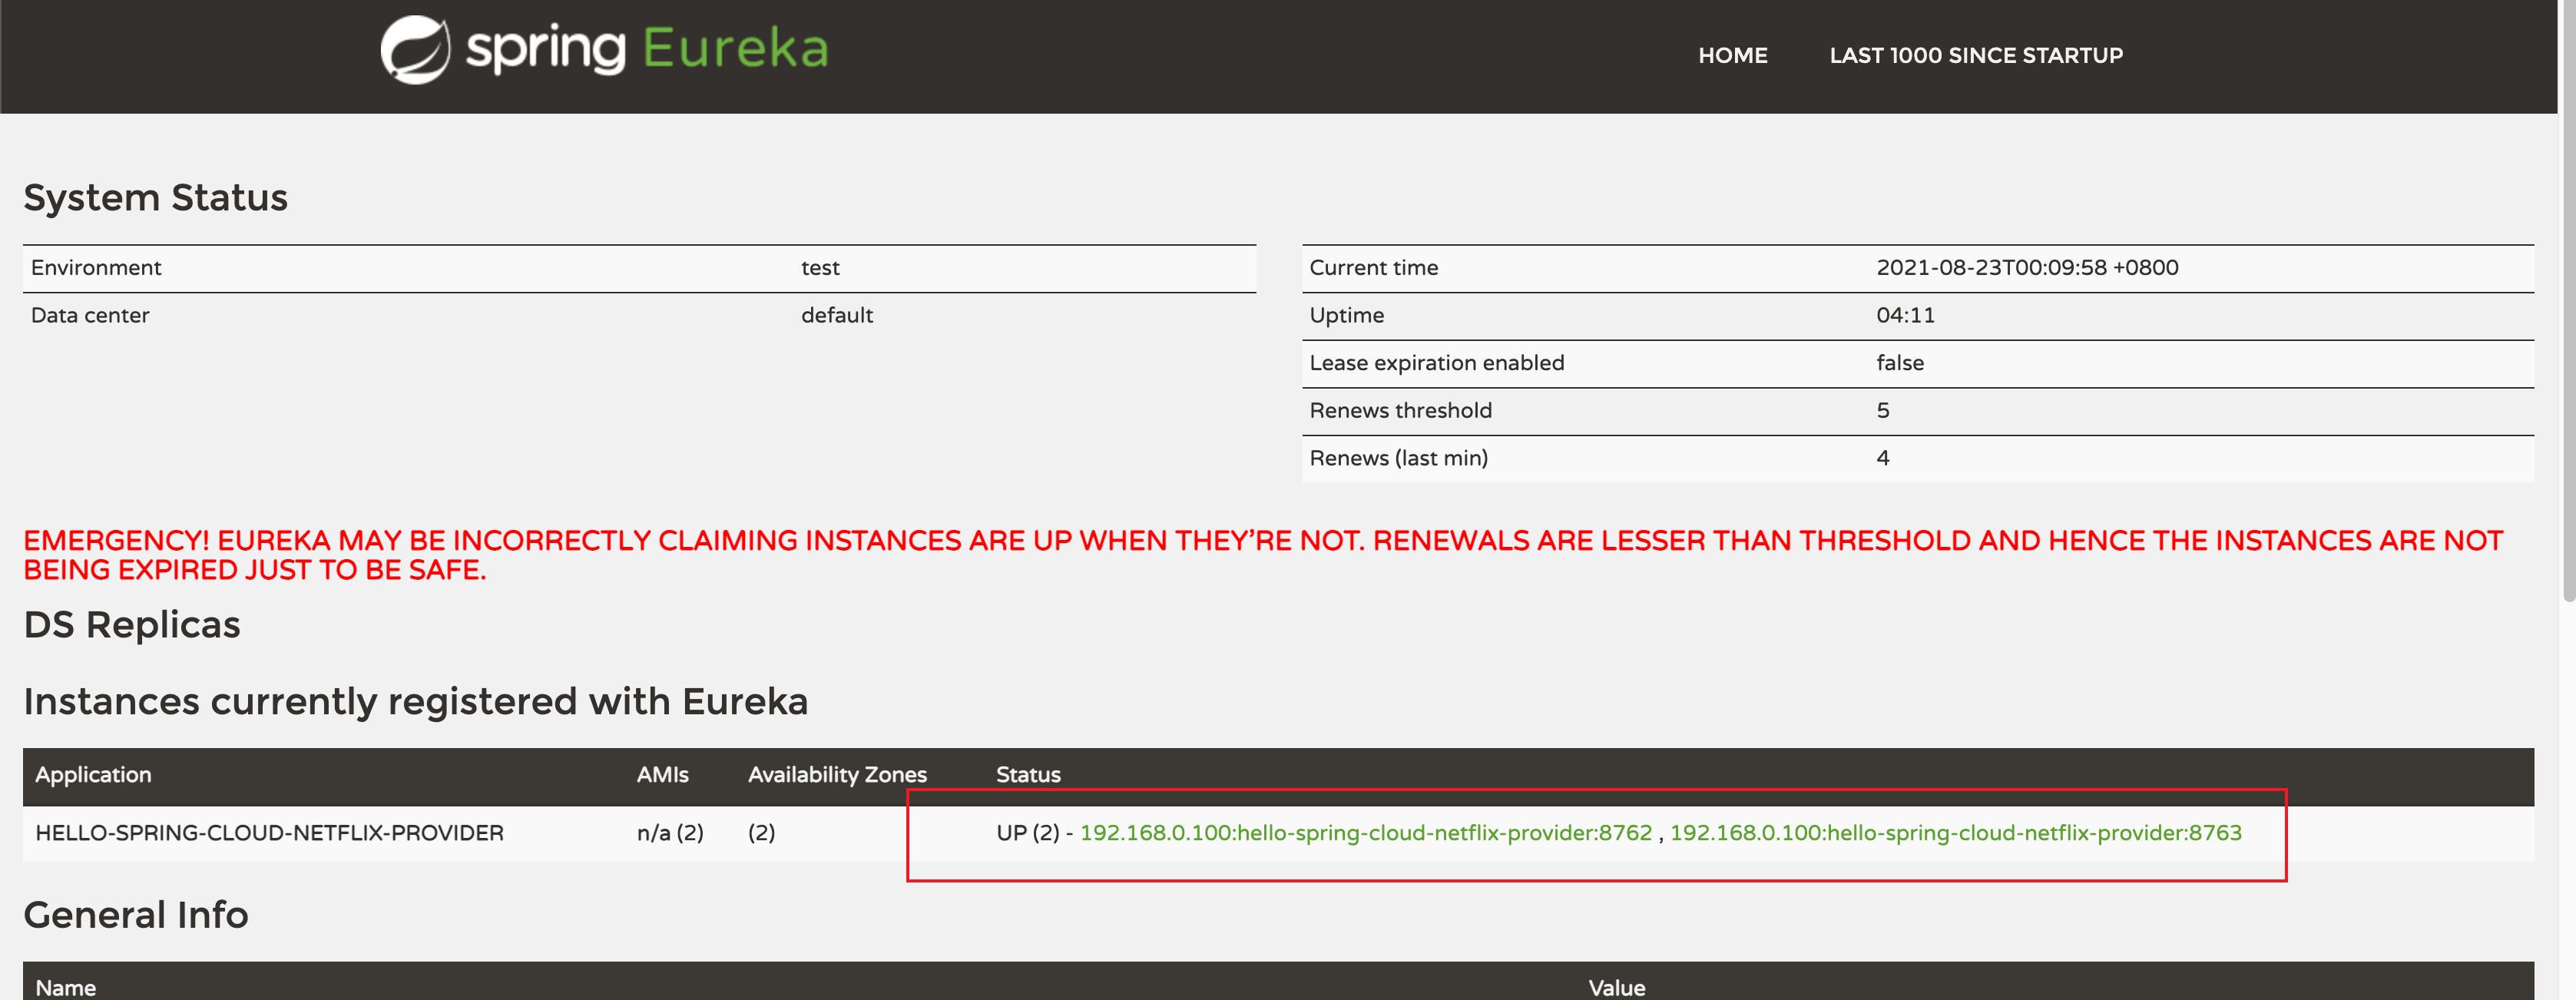Click the Renews (last min) value 4

(x=1882, y=458)
